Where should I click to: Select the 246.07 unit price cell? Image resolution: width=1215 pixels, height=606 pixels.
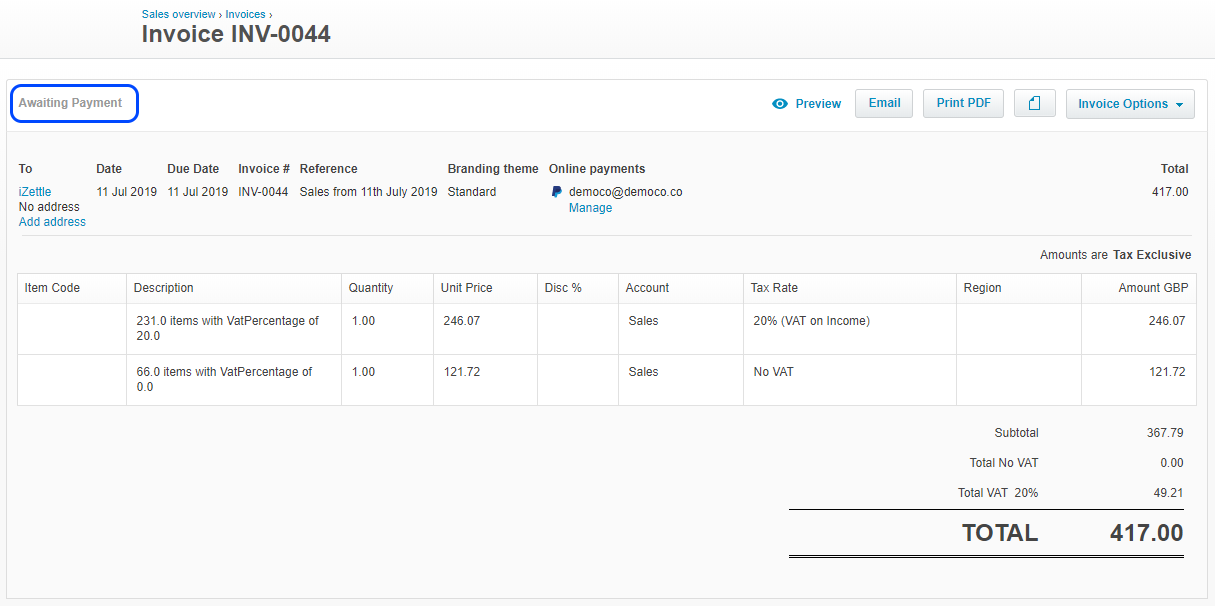462,321
